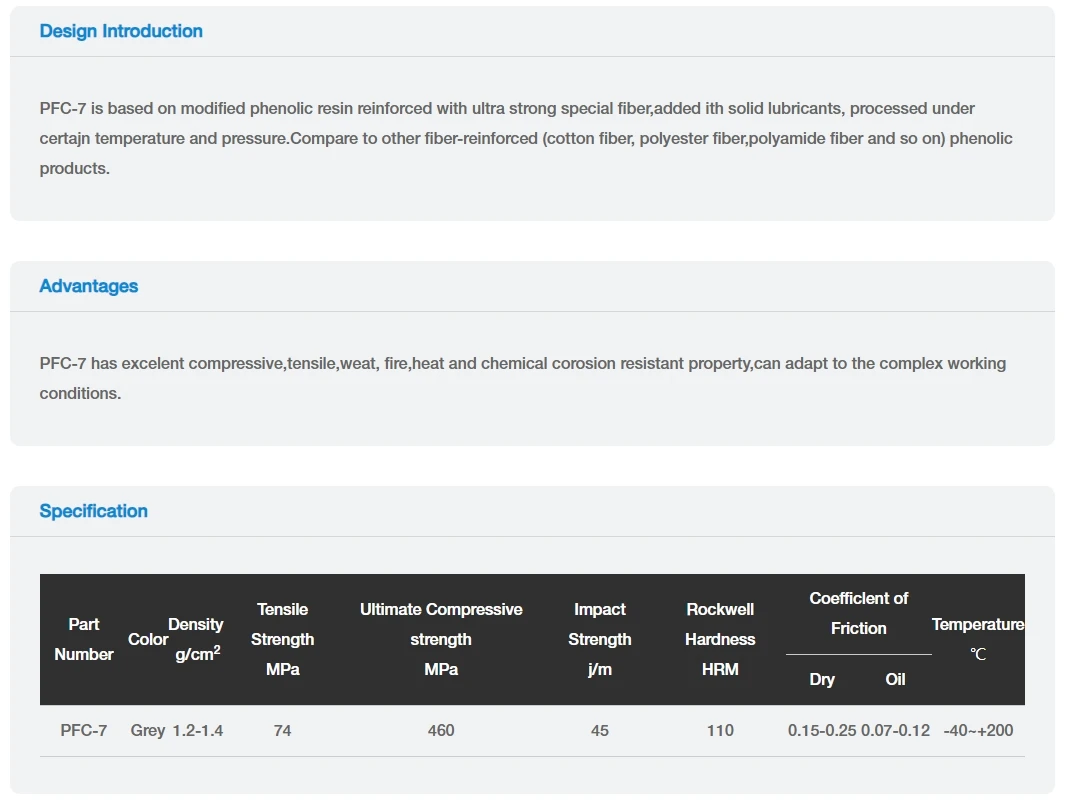
Task: Click the PFC-7 design introduction paragraph
Action: tap(526, 138)
